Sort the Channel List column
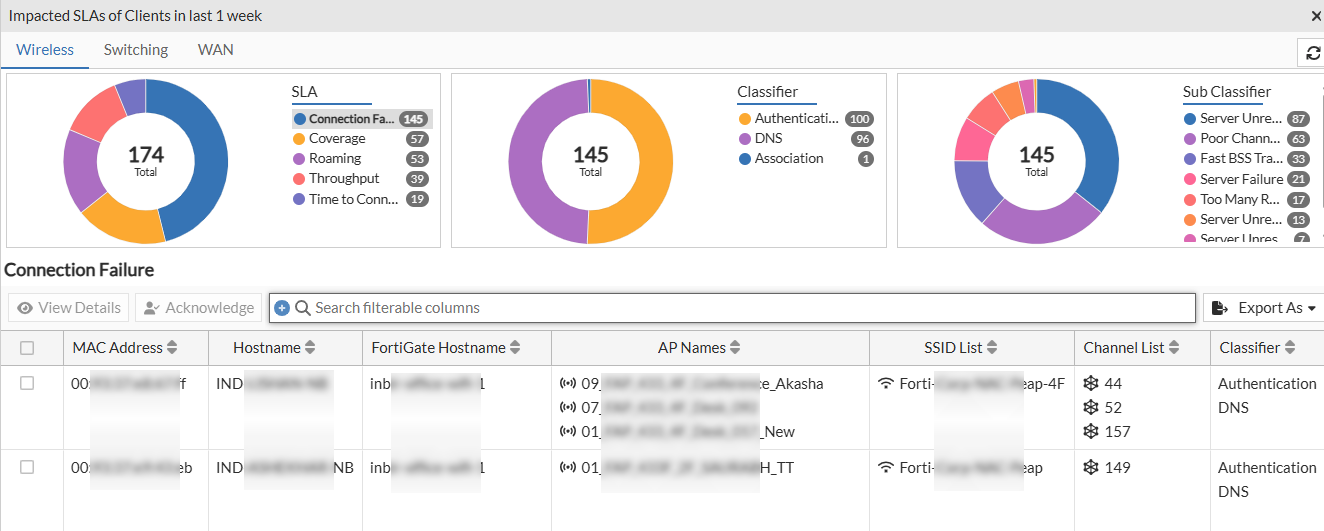This screenshot has width=1324, height=531. tap(1174, 348)
